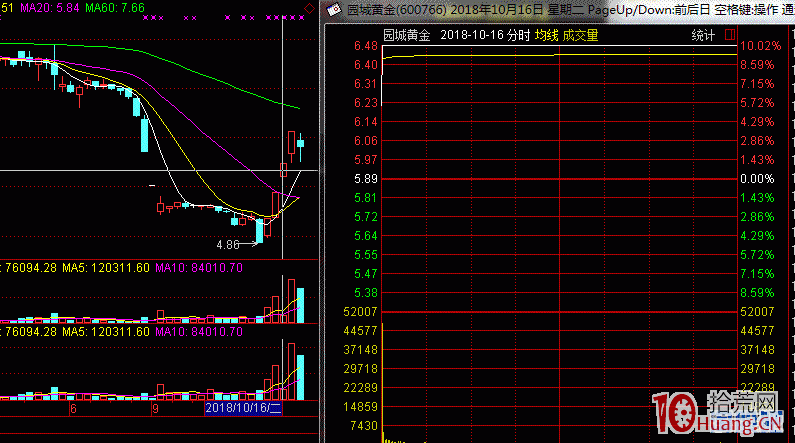The width and height of the screenshot is (795, 443).
Task: Click the 6.23 price axis label
Action: [366, 103]
